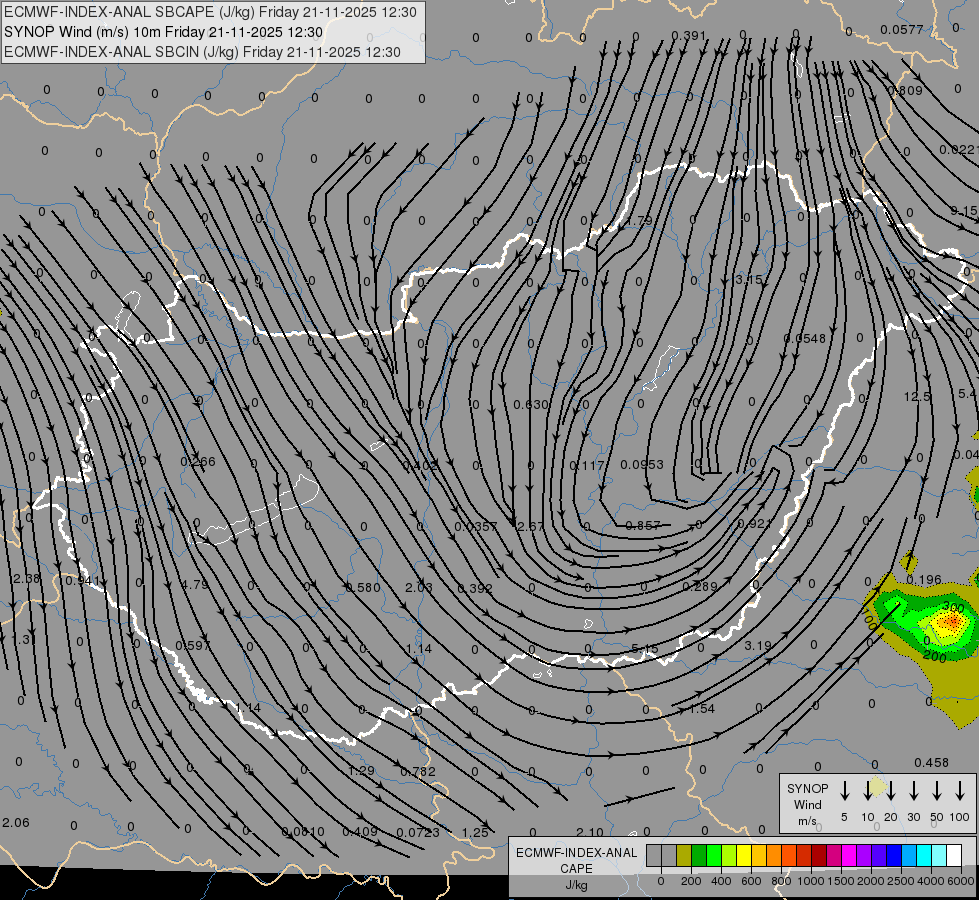Click the 5 m/s wind arrow in legend
The width and height of the screenshot is (979, 900).
tap(845, 791)
